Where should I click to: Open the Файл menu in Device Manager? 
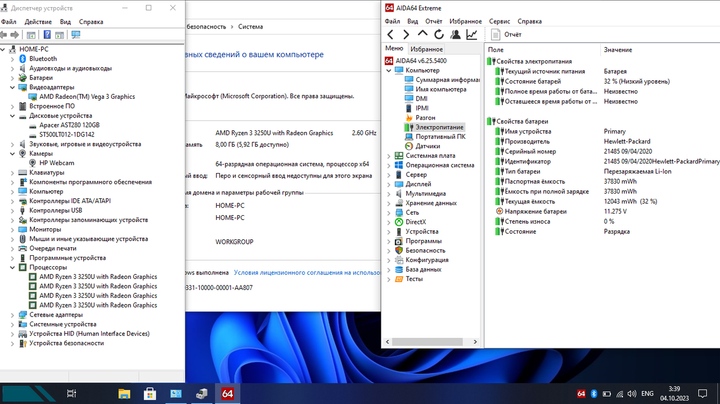tap(8, 22)
